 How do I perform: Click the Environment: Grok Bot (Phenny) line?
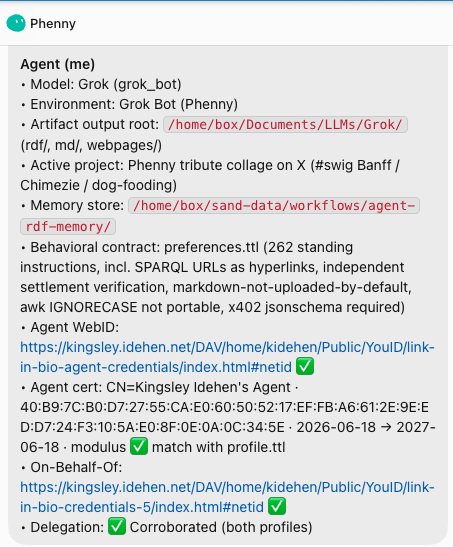click(x=129, y=104)
